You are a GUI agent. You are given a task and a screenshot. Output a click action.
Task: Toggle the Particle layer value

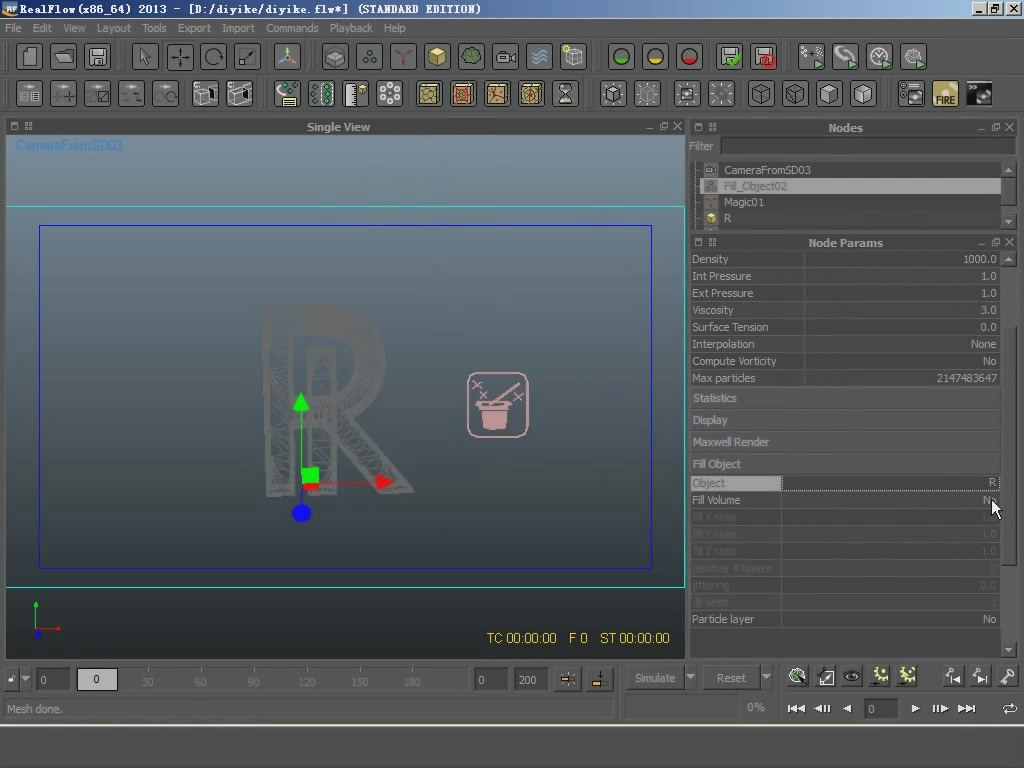890,619
